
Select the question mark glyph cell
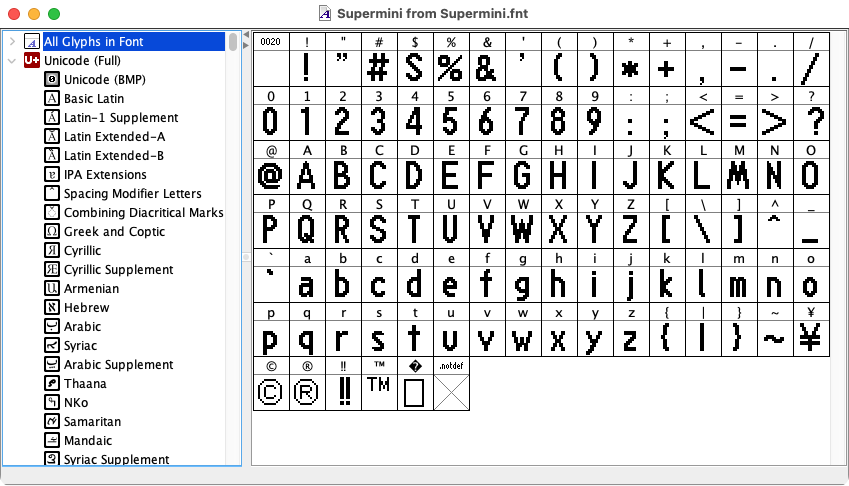coord(811,114)
